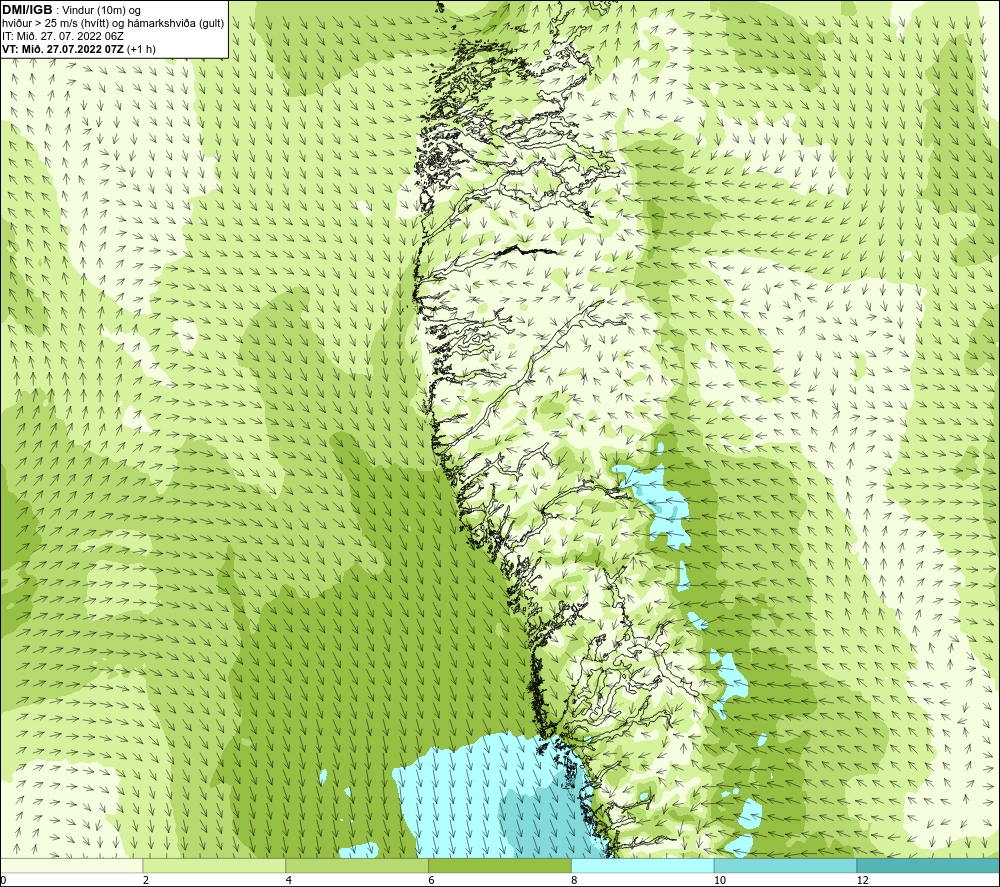This screenshot has height=887, width=1000.
Task: Click the "8" scale label
Action: pyautogui.click(x=575, y=881)
